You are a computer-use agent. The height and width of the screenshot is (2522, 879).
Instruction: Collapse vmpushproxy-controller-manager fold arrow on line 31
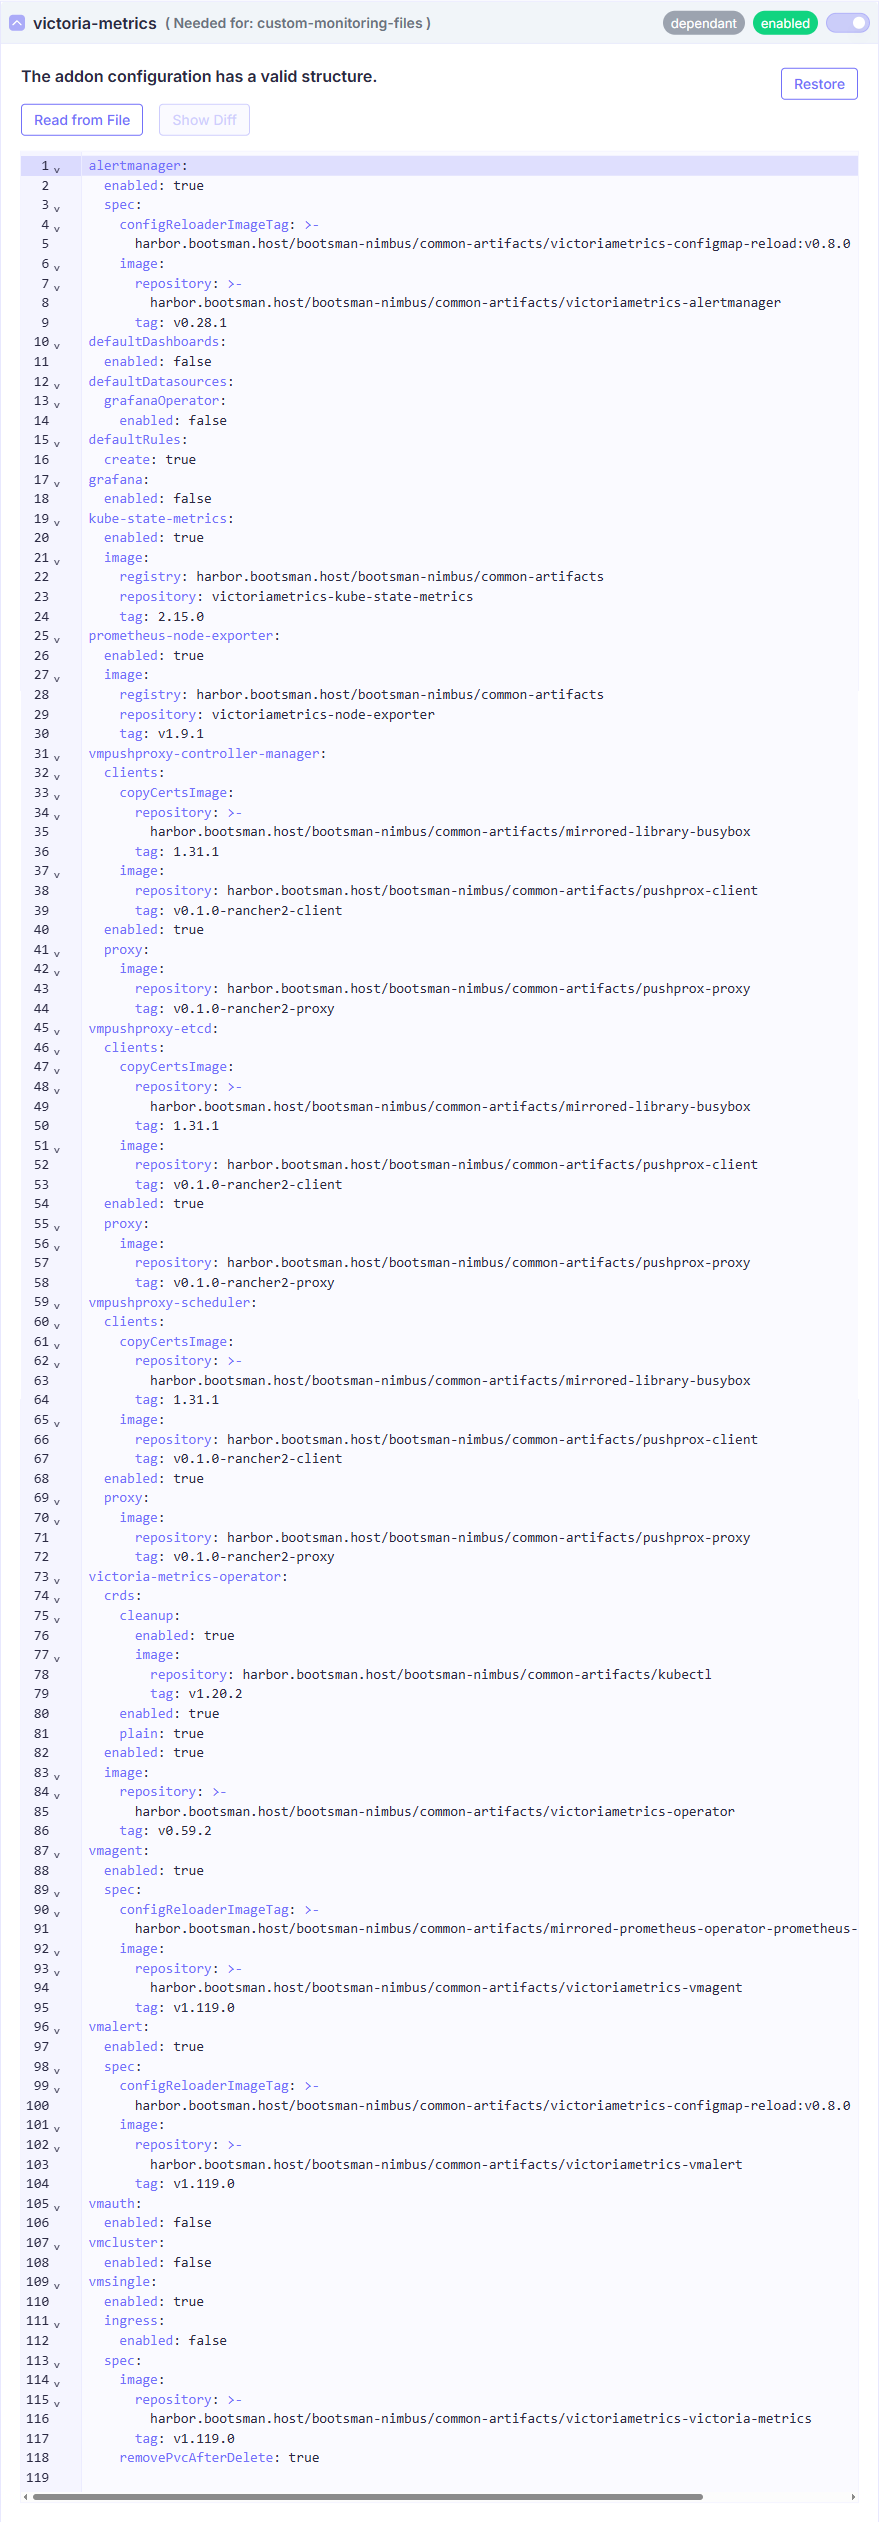point(57,756)
